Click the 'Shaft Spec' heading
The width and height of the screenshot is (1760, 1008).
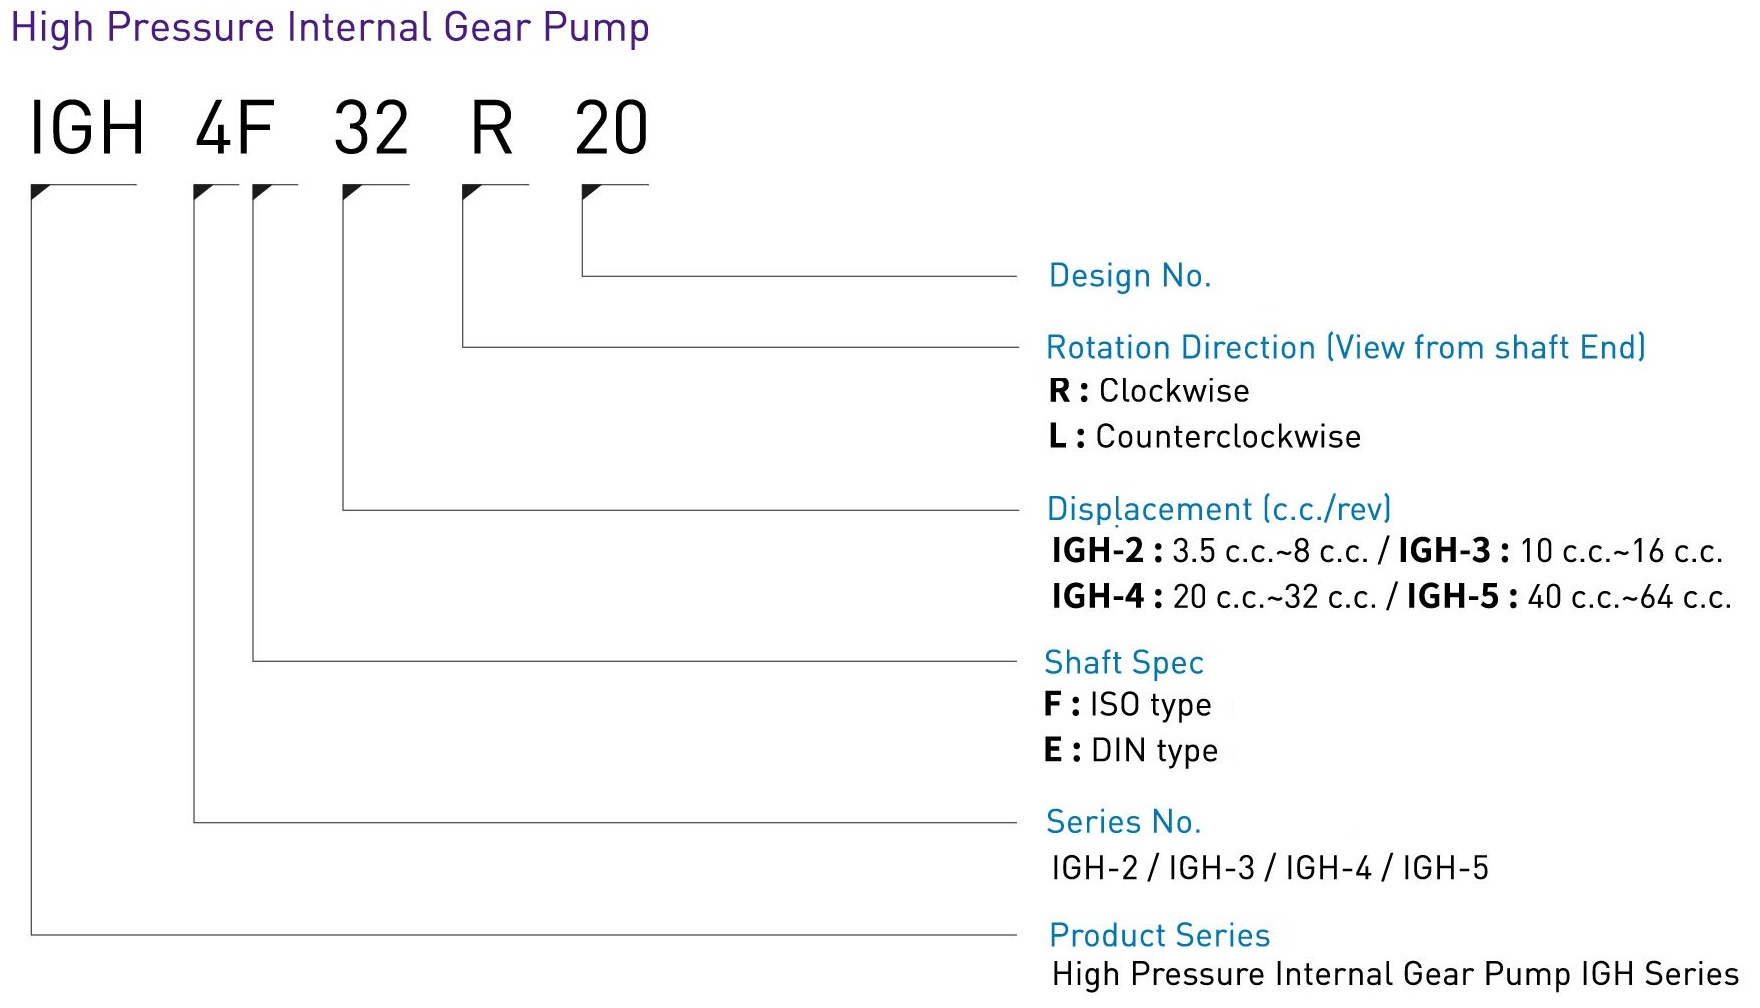tap(1123, 662)
